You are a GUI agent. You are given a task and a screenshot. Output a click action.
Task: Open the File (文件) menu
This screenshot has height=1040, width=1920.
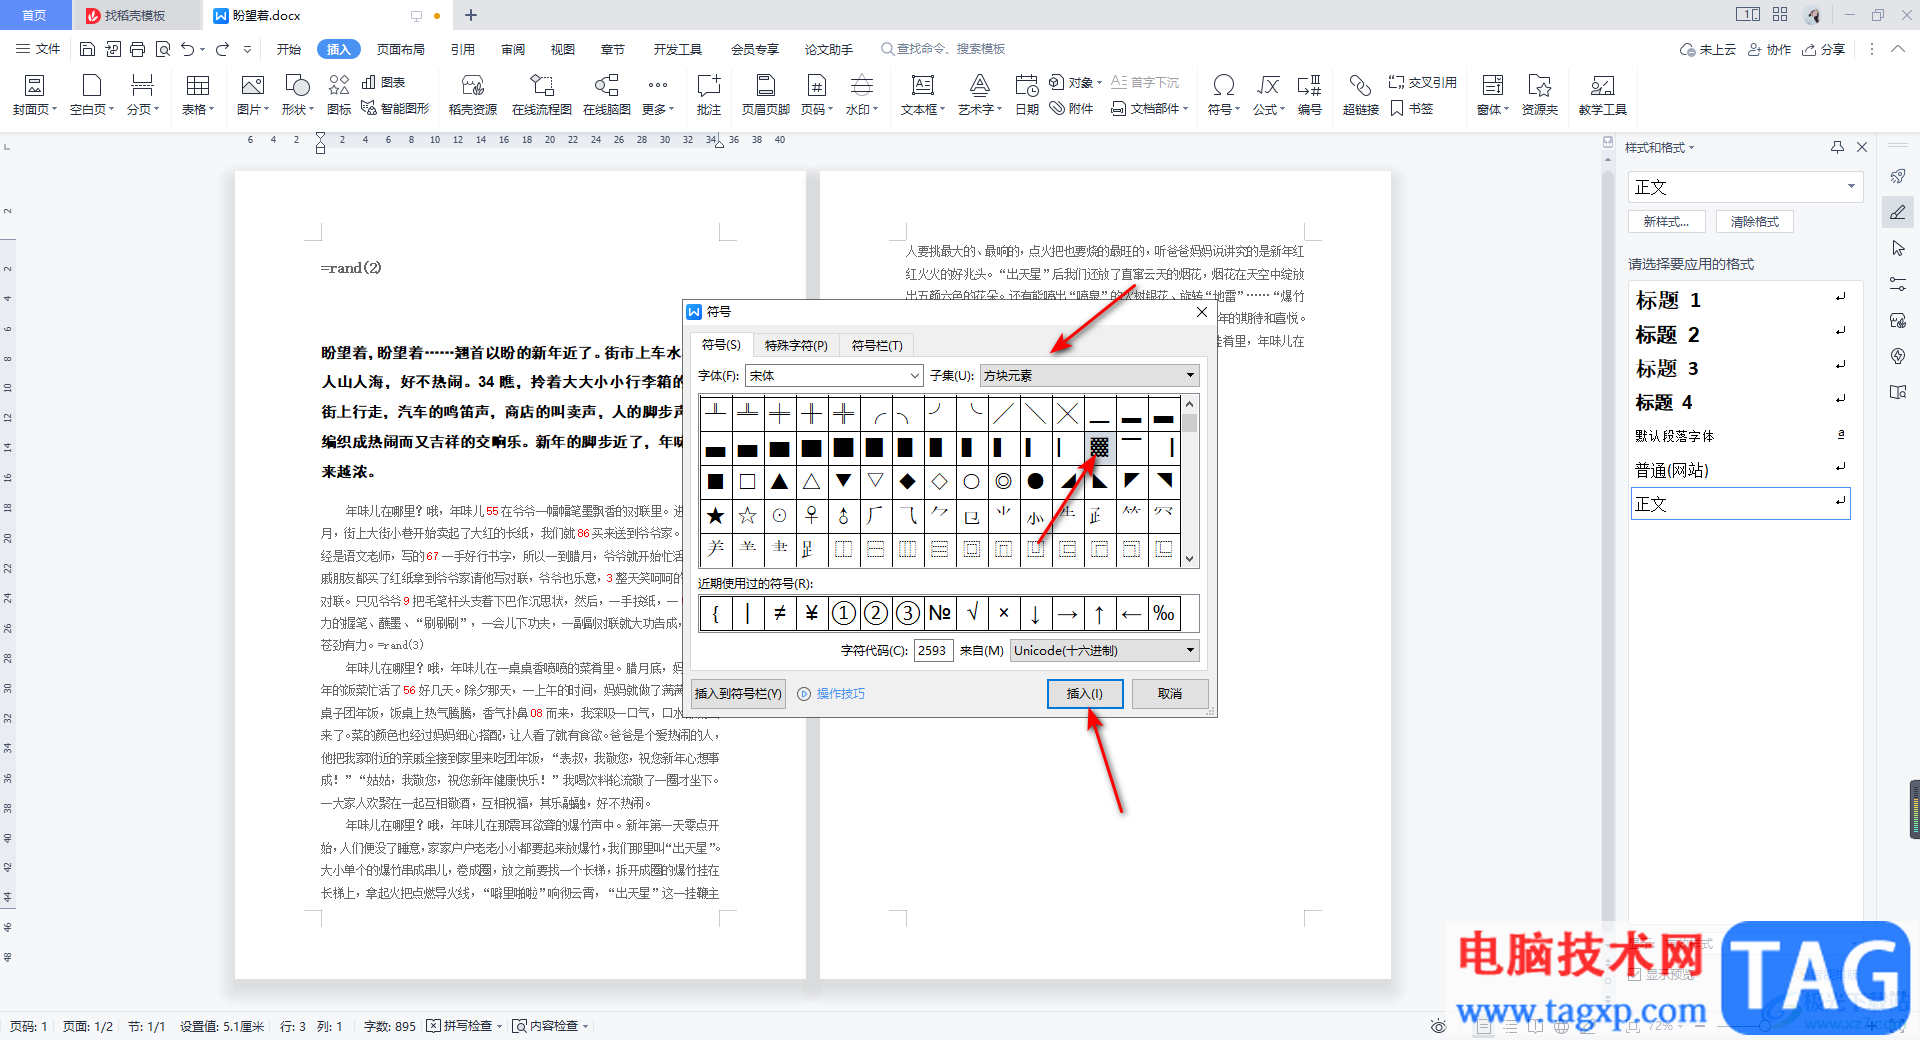(x=38, y=49)
